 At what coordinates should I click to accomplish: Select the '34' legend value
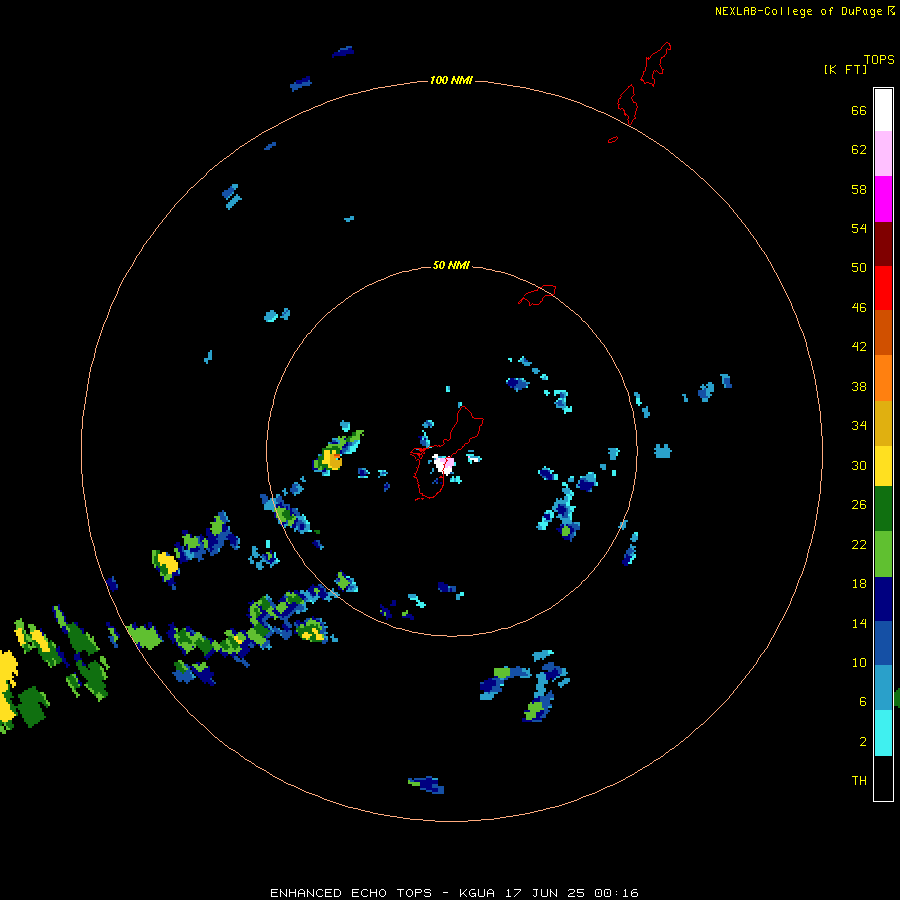pyautogui.click(x=859, y=425)
